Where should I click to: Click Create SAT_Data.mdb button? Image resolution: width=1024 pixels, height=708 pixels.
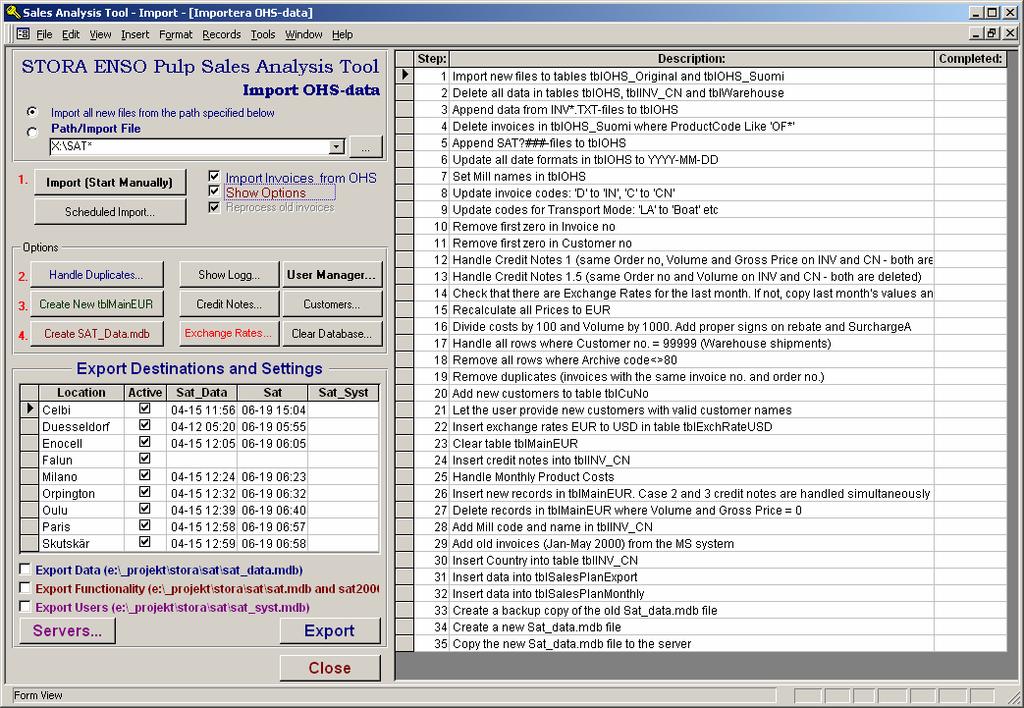click(x=97, y=334)
